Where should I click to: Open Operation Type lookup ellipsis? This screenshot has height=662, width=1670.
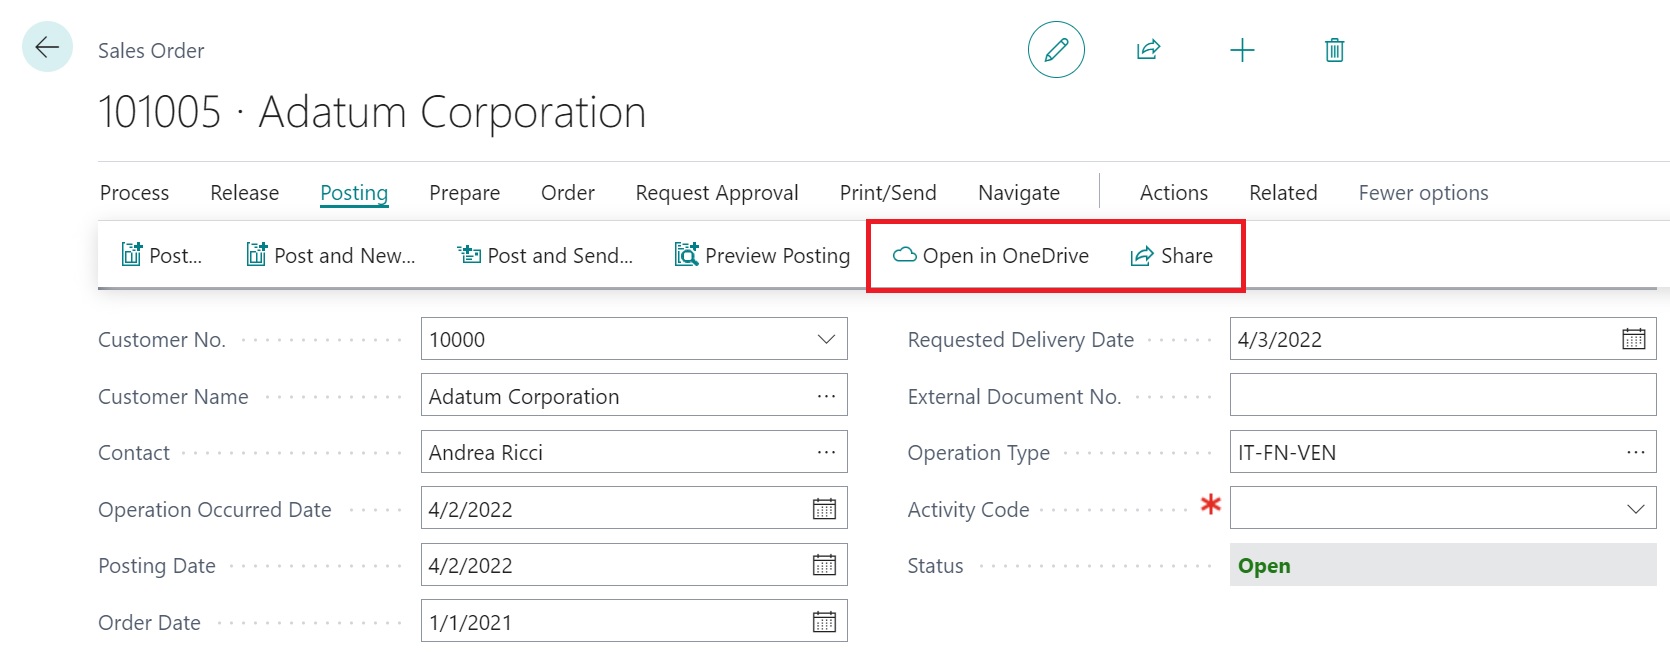1635,453
